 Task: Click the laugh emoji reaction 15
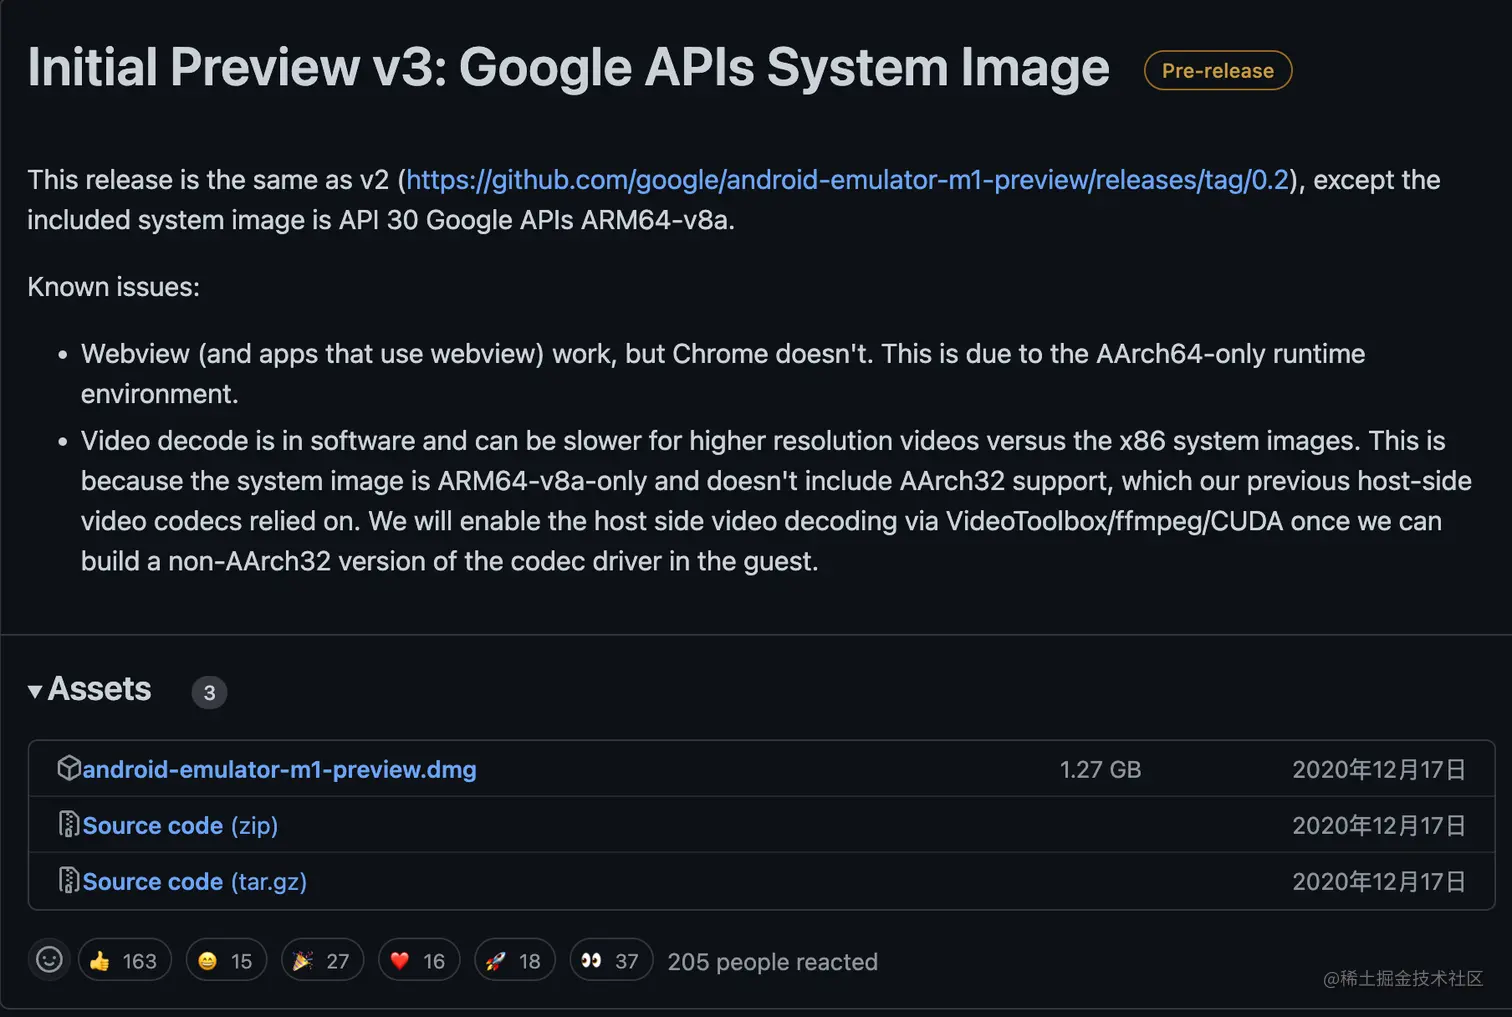pyautogui.click(x=226, y=960)
